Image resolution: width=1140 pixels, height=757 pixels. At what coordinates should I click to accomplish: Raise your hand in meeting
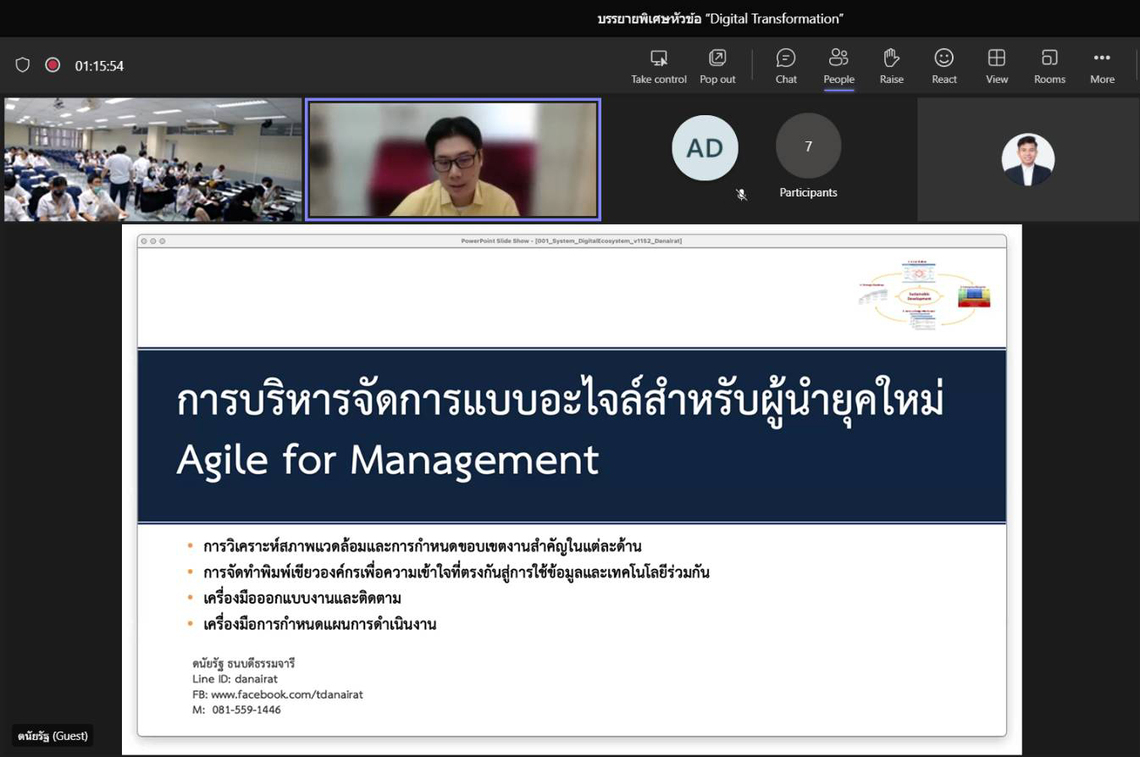[x=891, y=66]
